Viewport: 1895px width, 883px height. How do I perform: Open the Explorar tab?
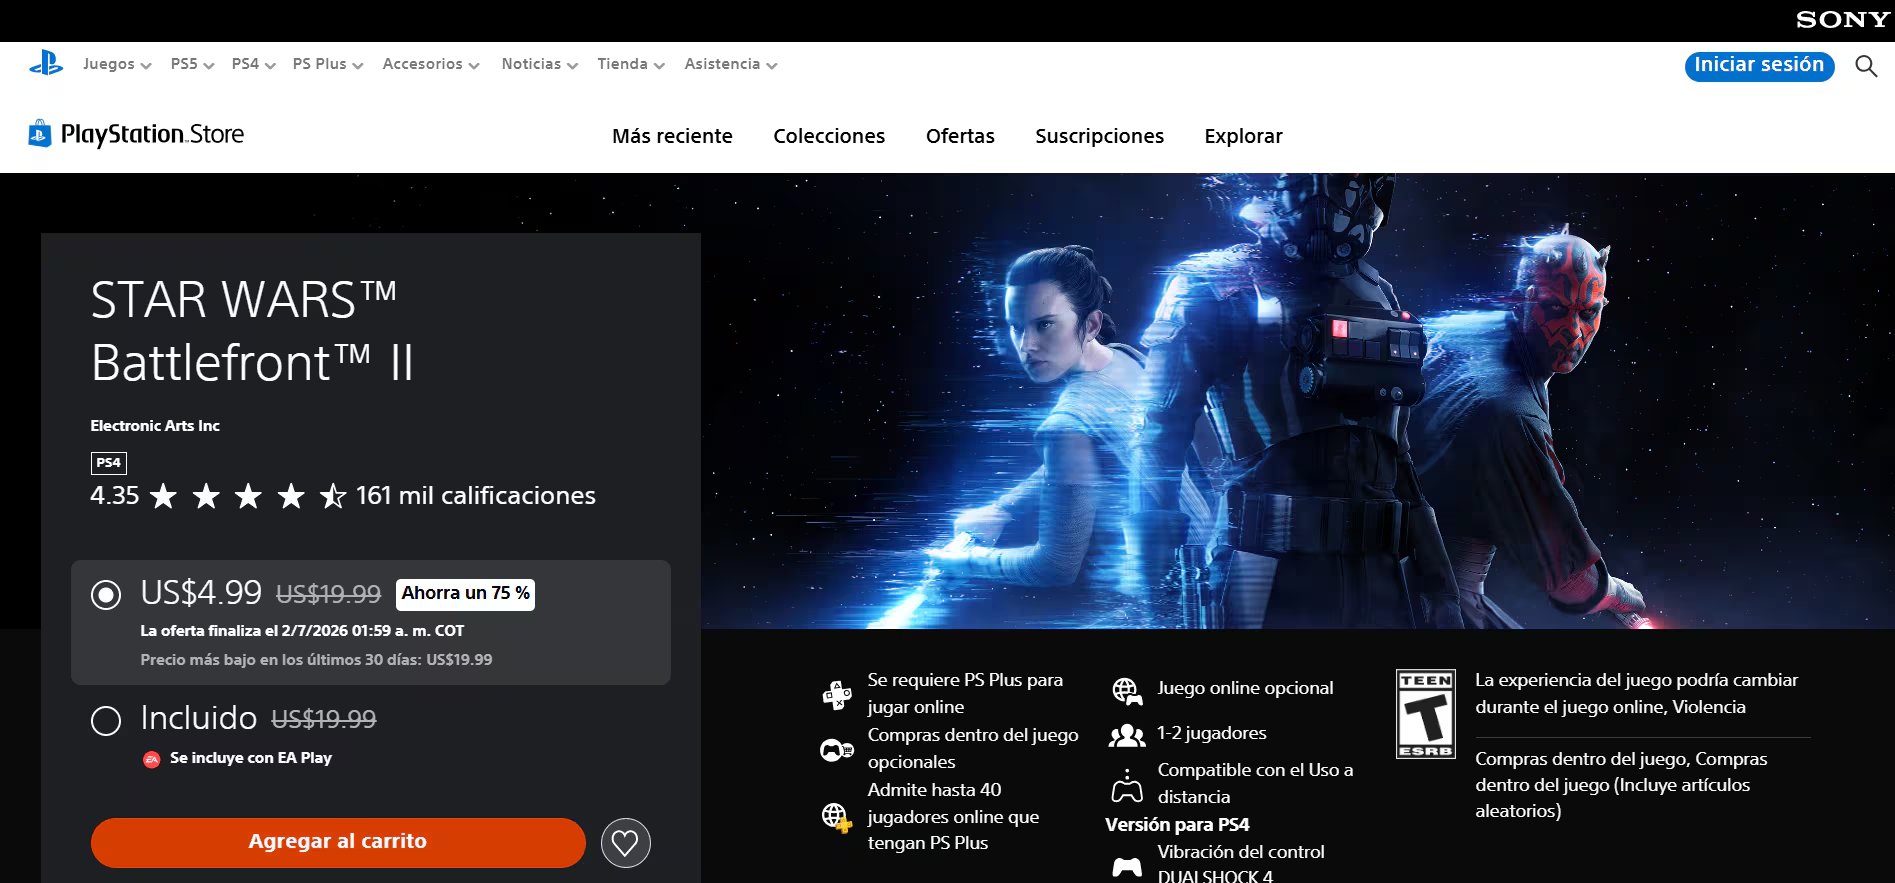click(x=1243, y=136)
